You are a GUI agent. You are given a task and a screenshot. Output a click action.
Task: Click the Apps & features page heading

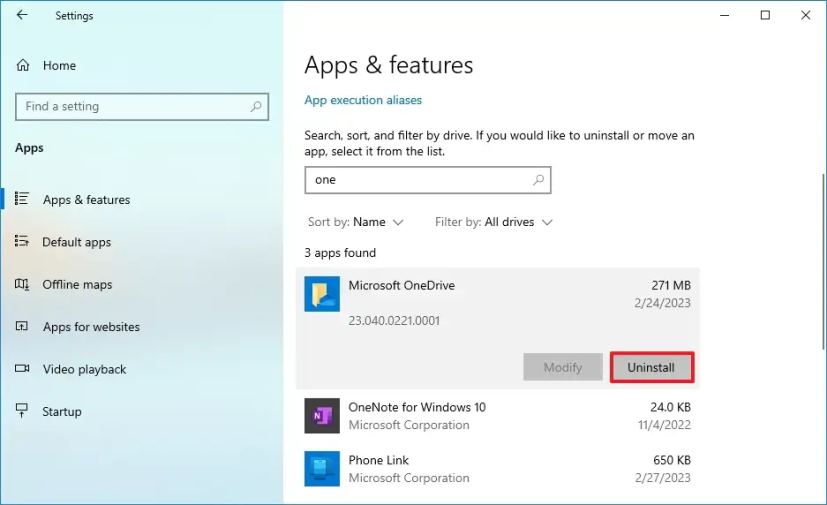pyautogui.click(x=389, y=65)
